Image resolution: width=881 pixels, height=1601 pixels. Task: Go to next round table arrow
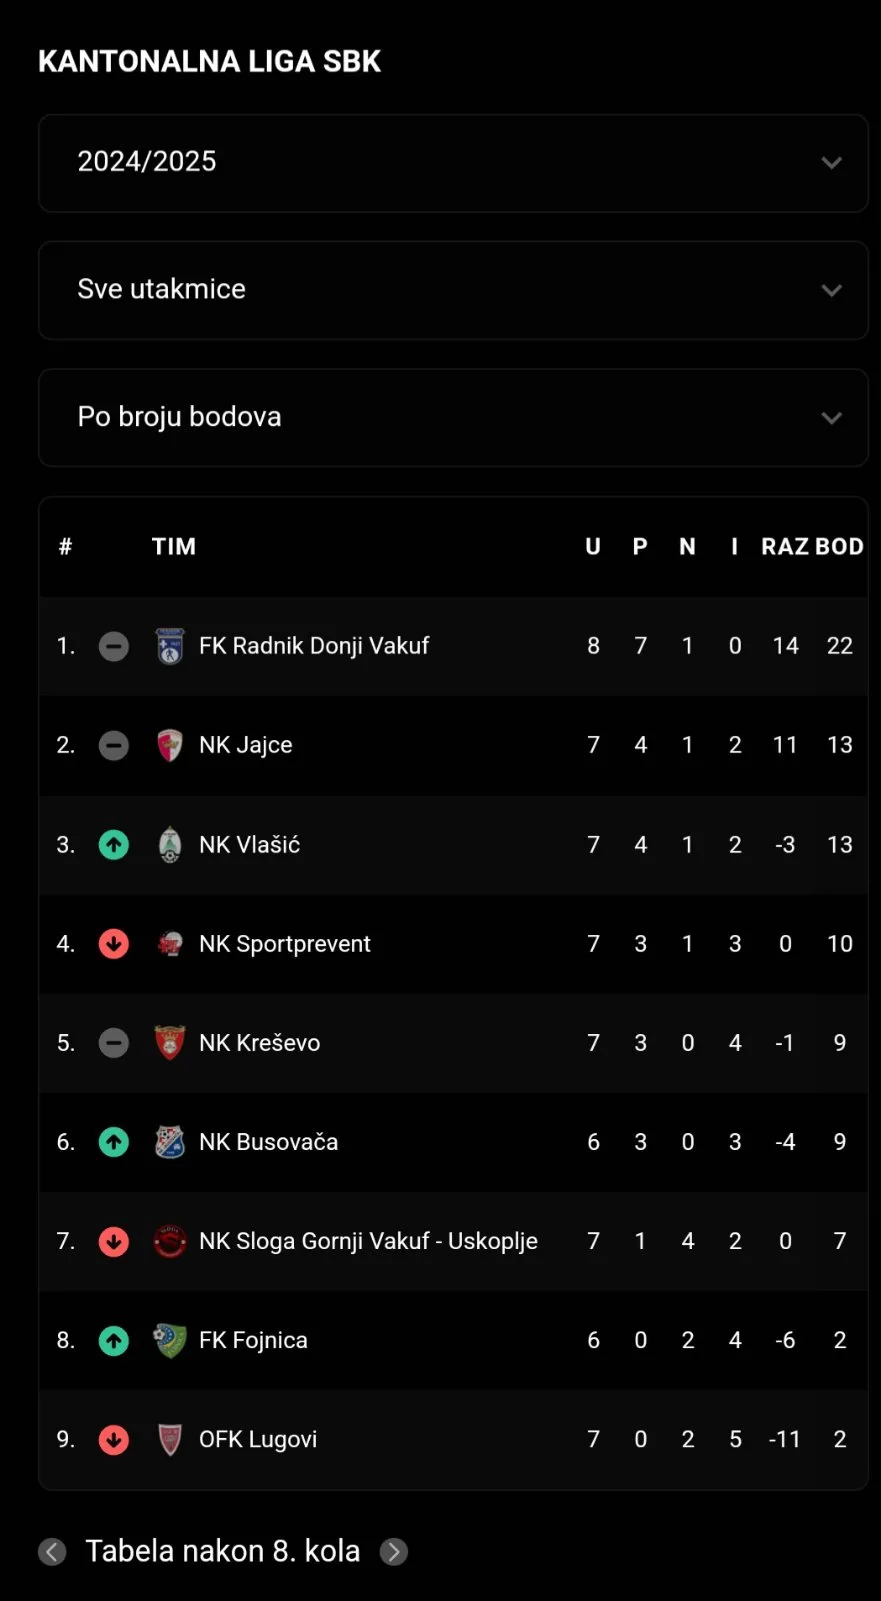pyautogui.click(x=394, y=1551)
